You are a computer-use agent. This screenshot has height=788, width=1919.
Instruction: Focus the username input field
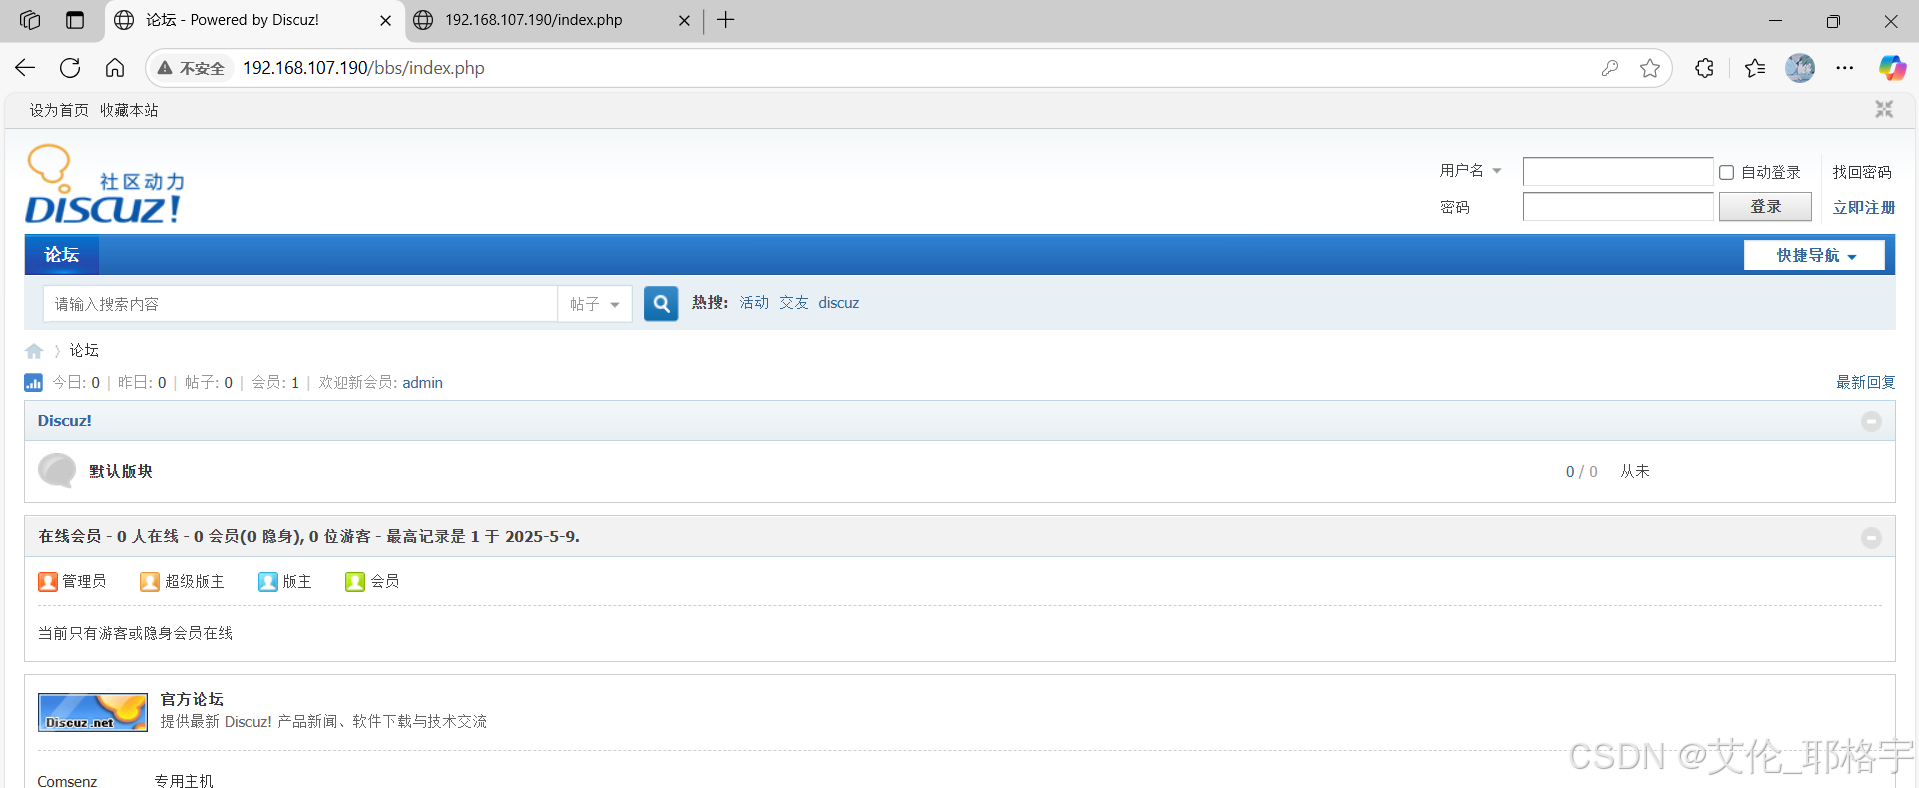point(1618,172)
